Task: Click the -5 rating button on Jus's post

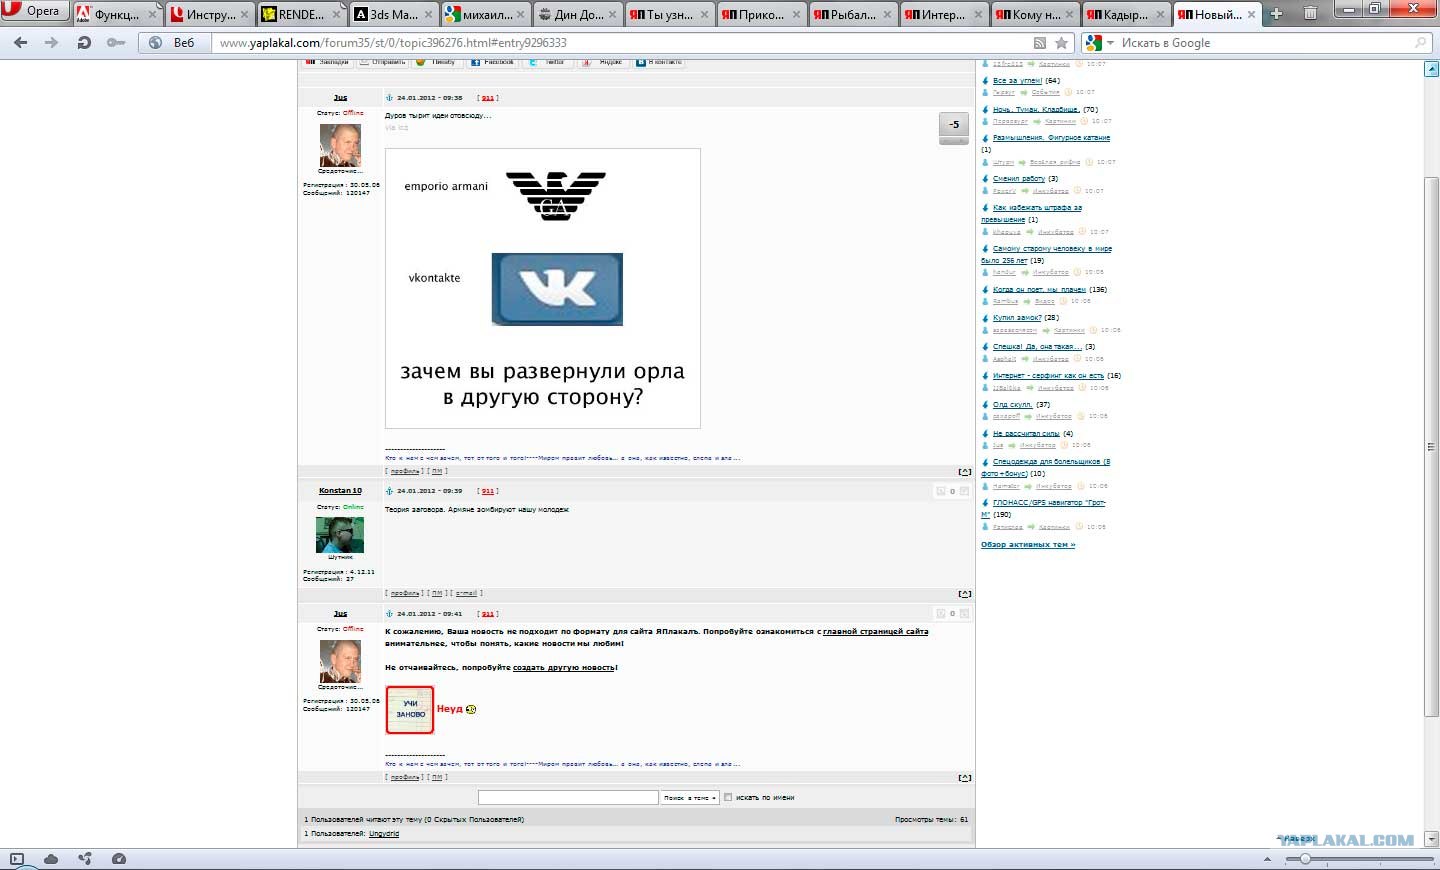Action: 954,126
